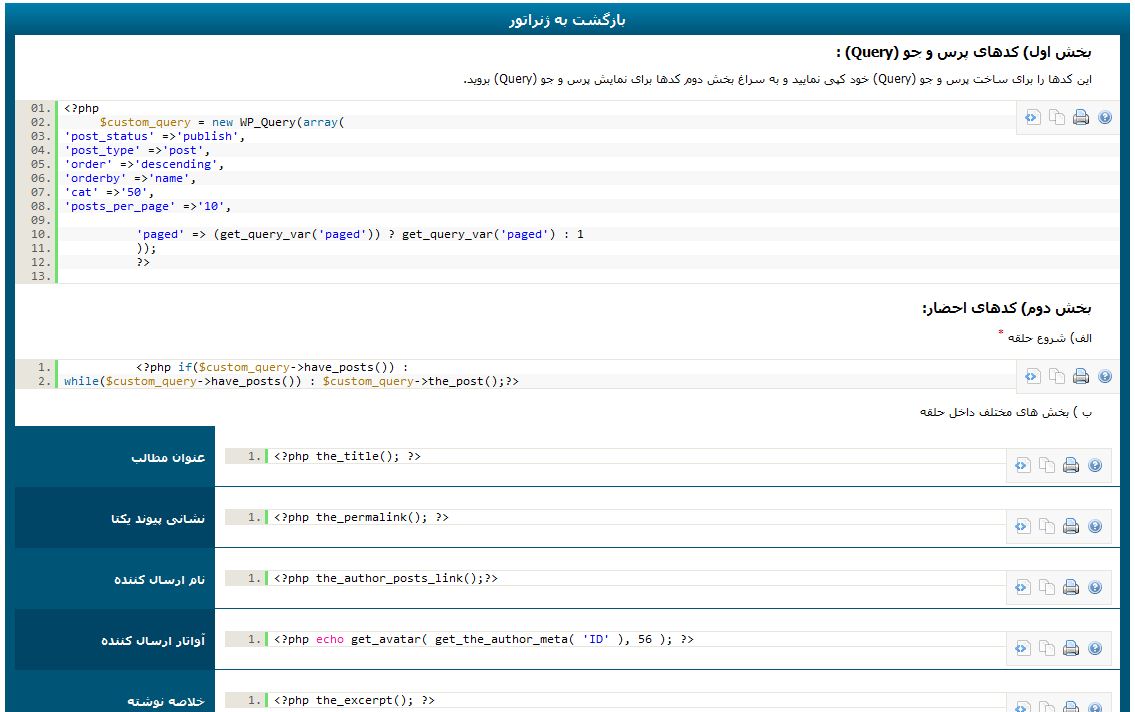Click the ب) بخش های مختلف داخل حلقه subheading
Image resolution: width=1135 pixels, height=712 pixels.
click(x=1006, y=412)
